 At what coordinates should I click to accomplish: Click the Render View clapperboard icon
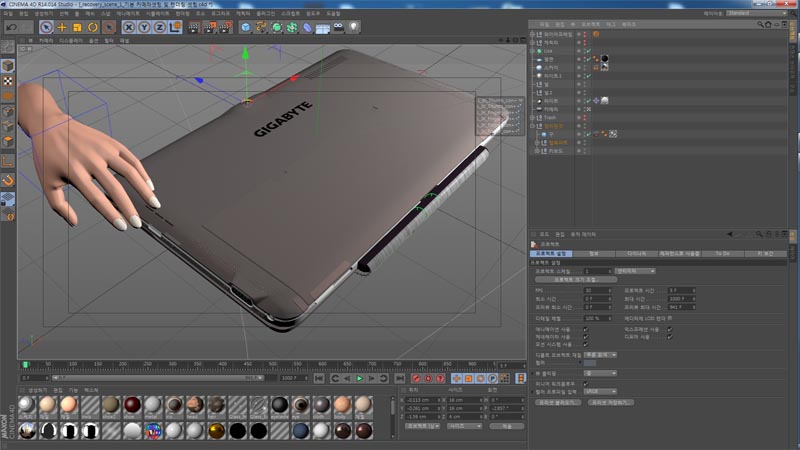click(194, 27)
